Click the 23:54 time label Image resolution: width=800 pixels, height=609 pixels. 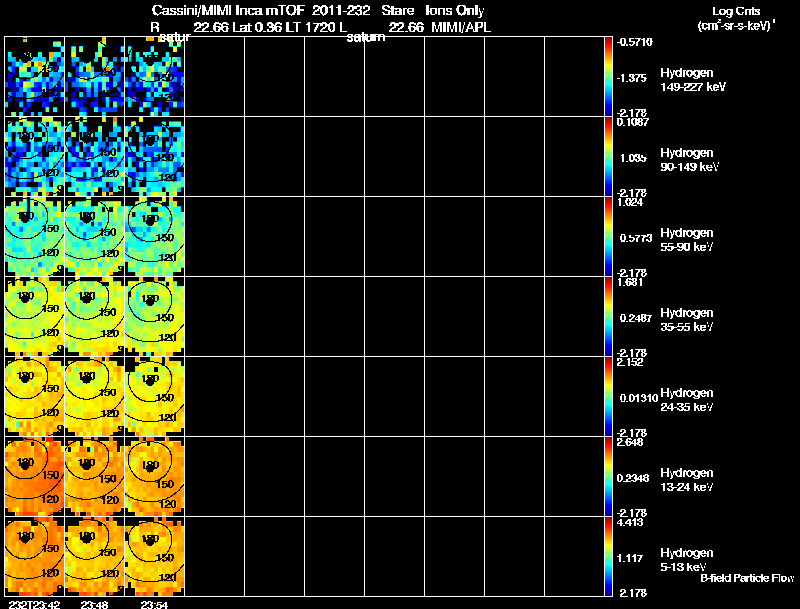pyautogui.click(x=154, y=604)
